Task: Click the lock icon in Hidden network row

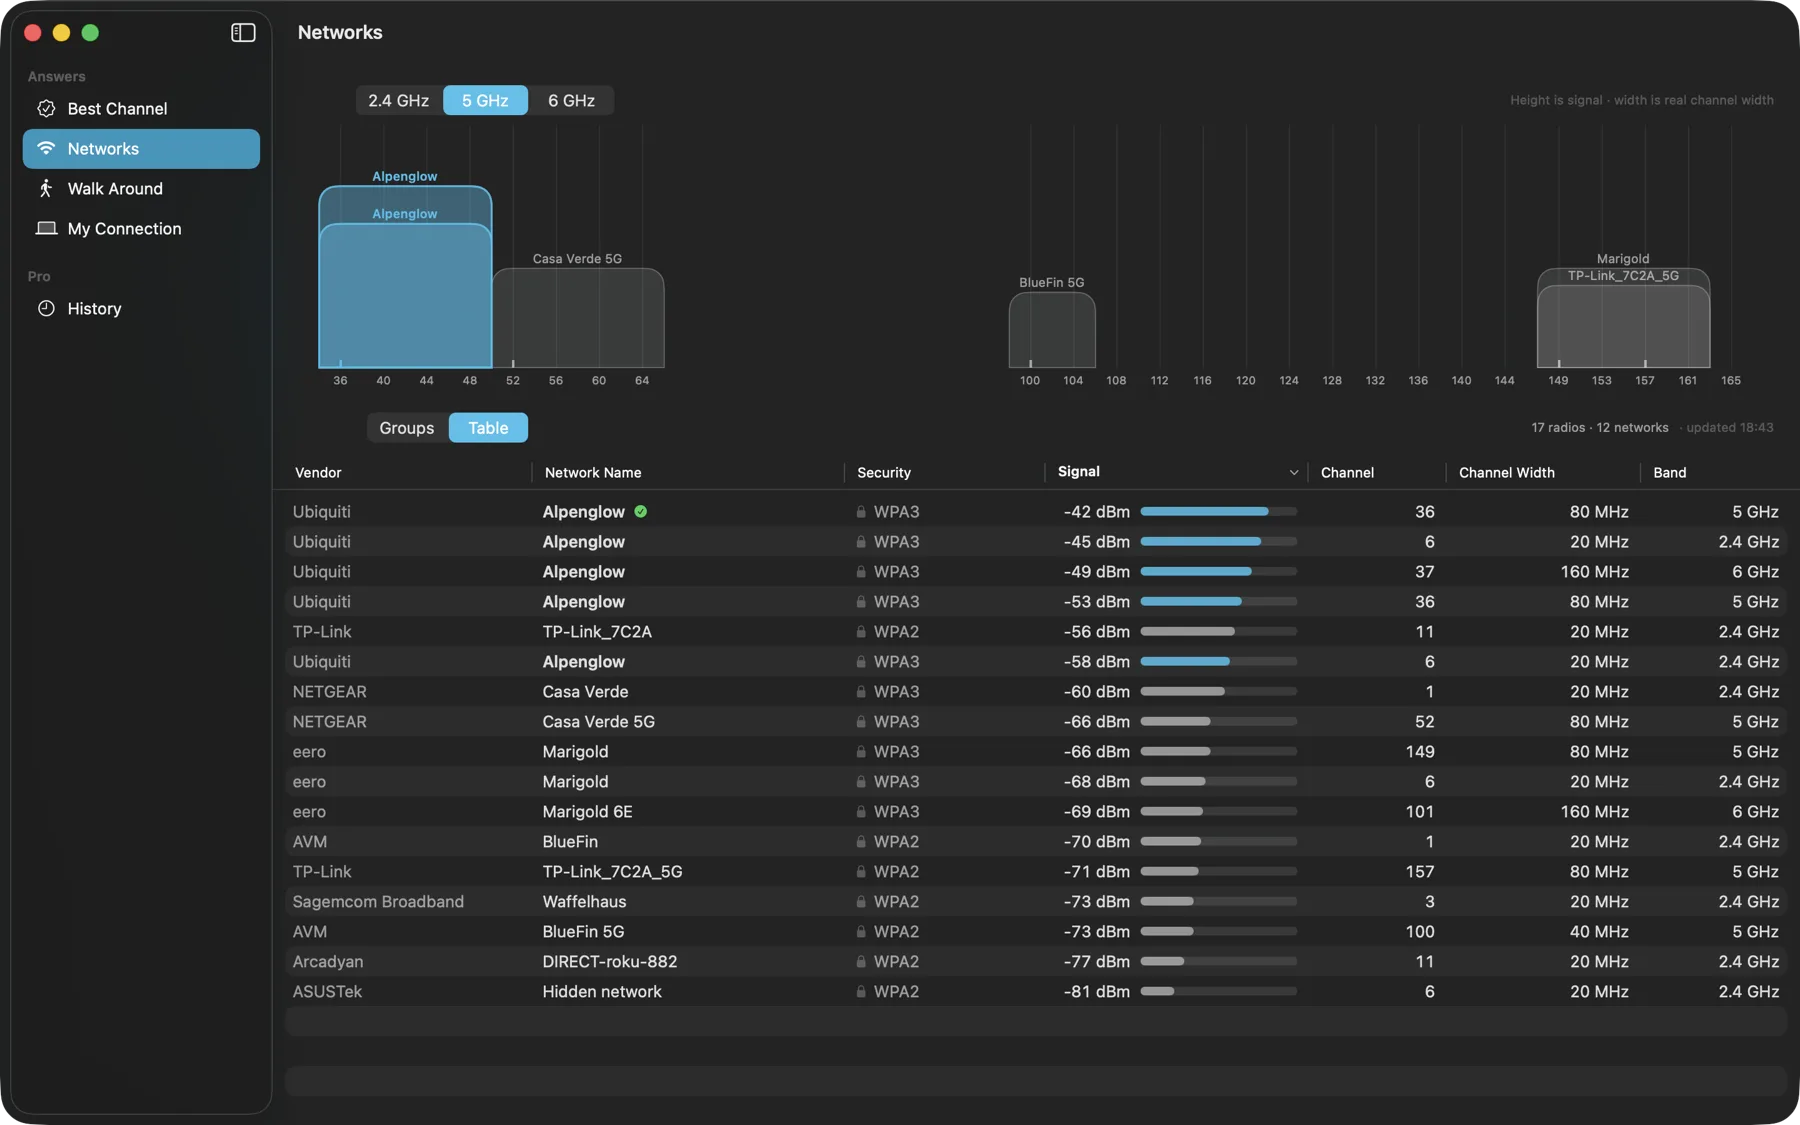Action: (x=861, y=991)
